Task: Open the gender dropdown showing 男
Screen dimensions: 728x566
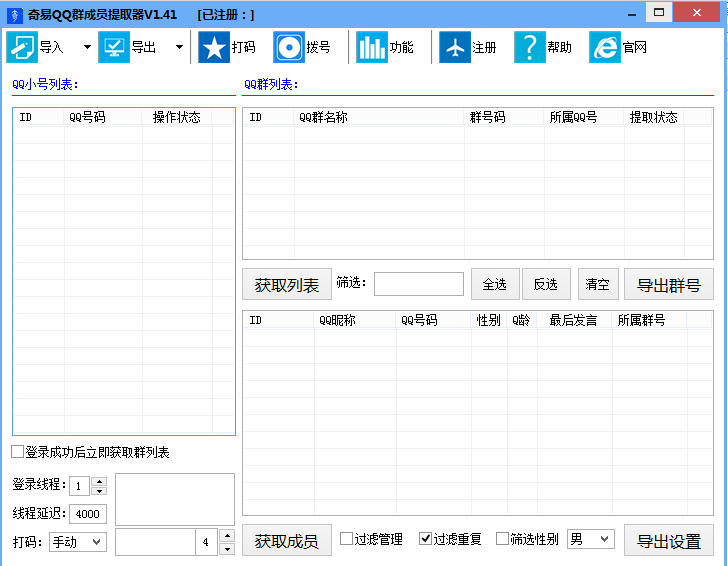Action: coord(591,539)
